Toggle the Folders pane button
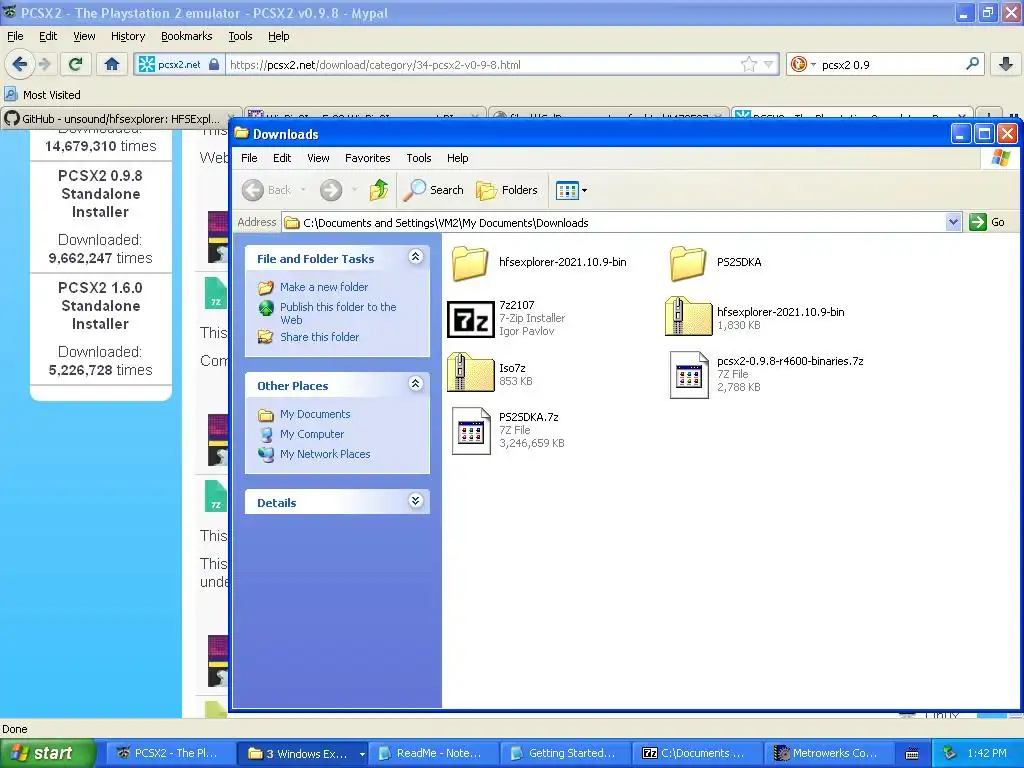The height and width of the screenshot is (768, 1024). point(507,190)
